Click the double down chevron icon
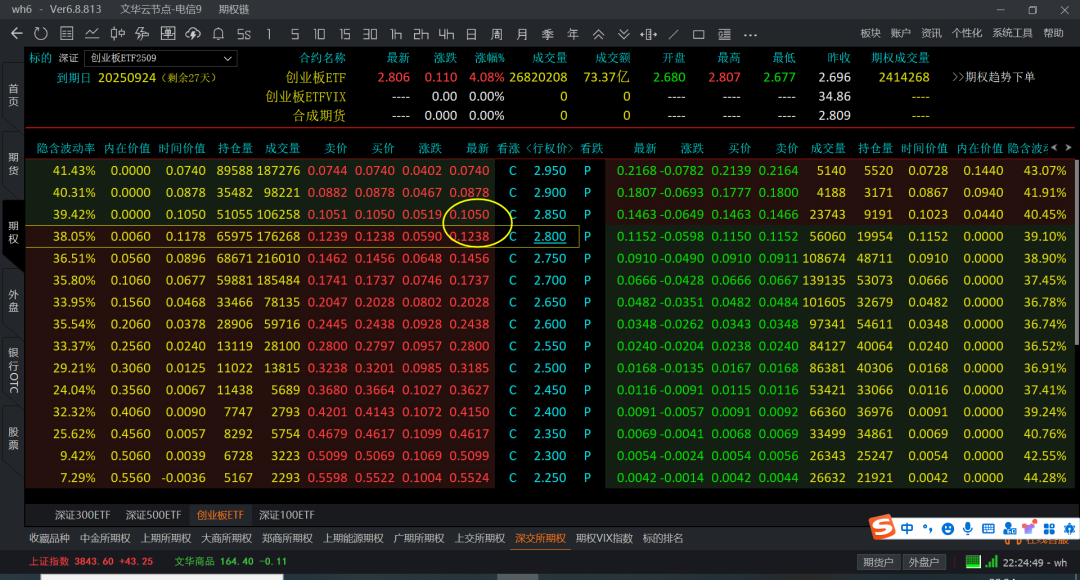Screen dimensions: 1080x580 coord(623,34)
